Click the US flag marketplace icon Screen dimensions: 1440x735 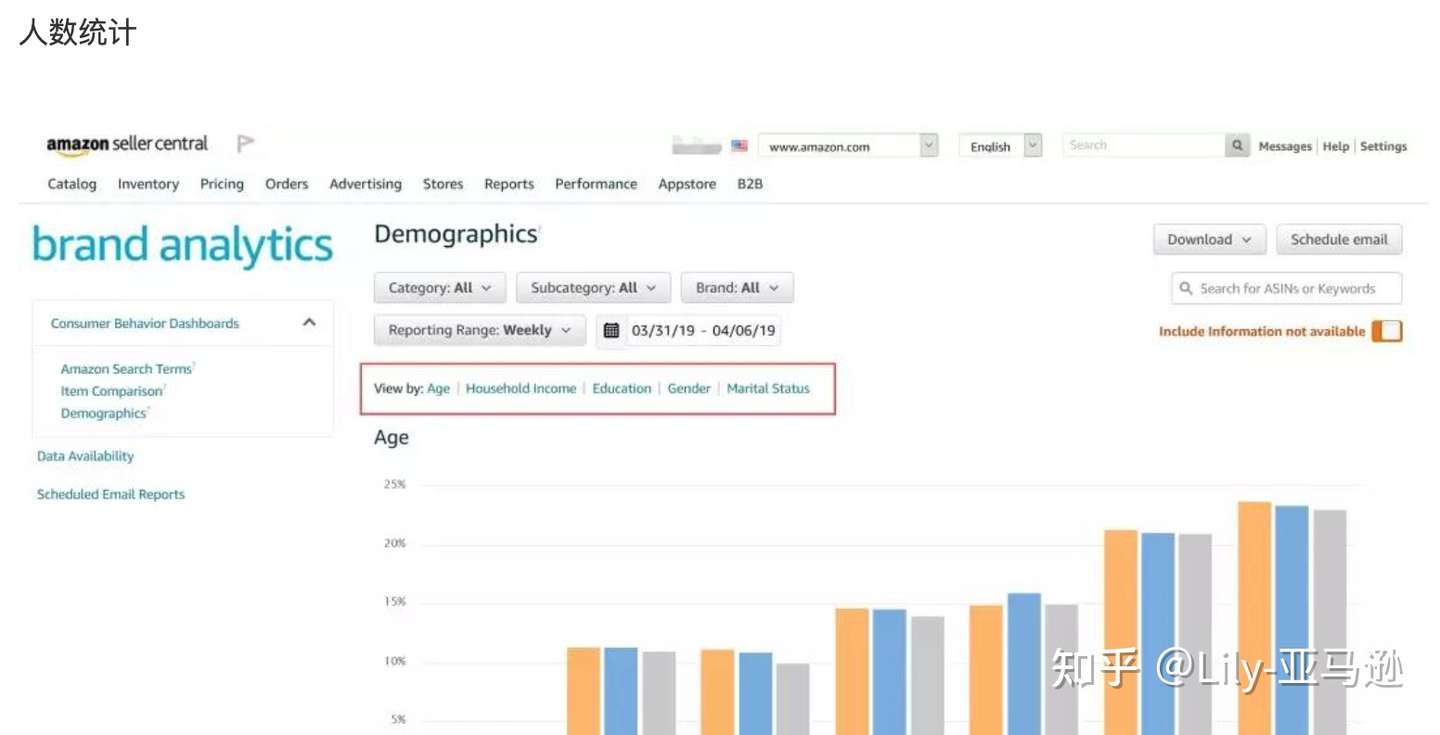click(x=739, y=146)
